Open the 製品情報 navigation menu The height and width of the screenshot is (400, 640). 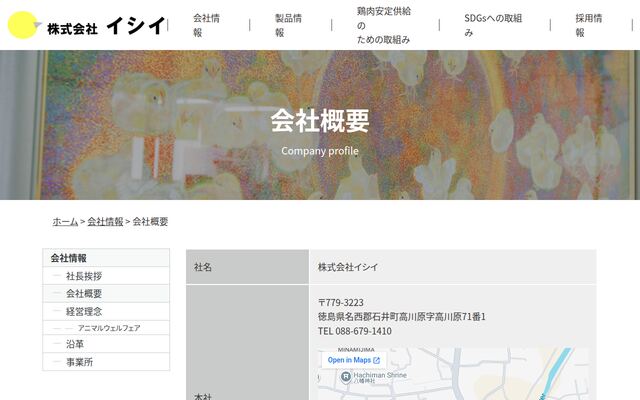point(288,25)
